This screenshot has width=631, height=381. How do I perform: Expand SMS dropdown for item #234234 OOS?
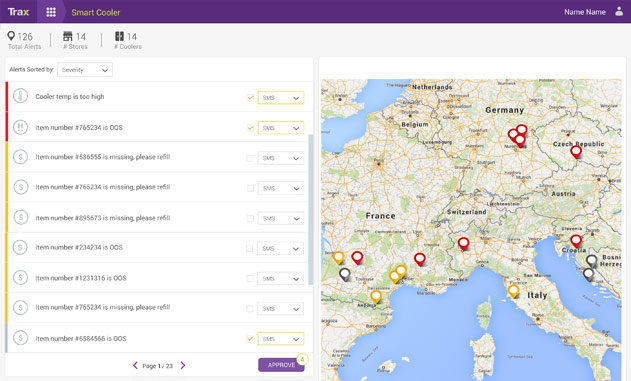tap(280, 249)
